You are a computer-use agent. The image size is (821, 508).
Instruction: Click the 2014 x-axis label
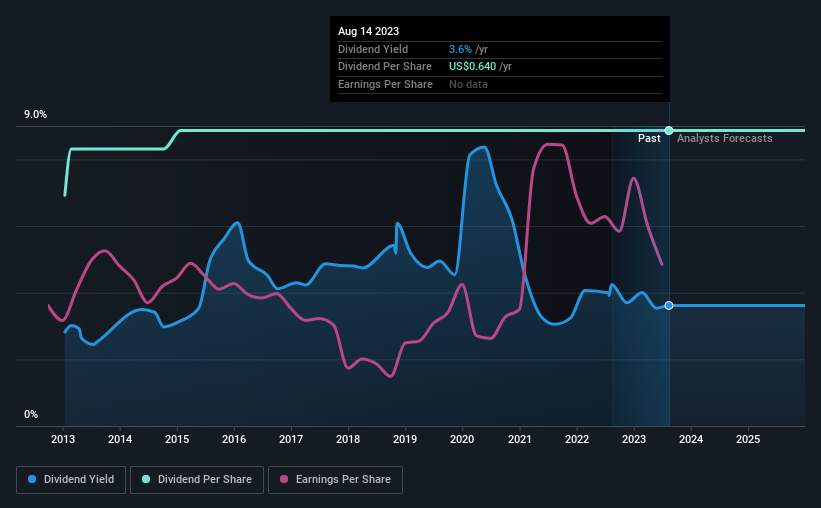120,439
